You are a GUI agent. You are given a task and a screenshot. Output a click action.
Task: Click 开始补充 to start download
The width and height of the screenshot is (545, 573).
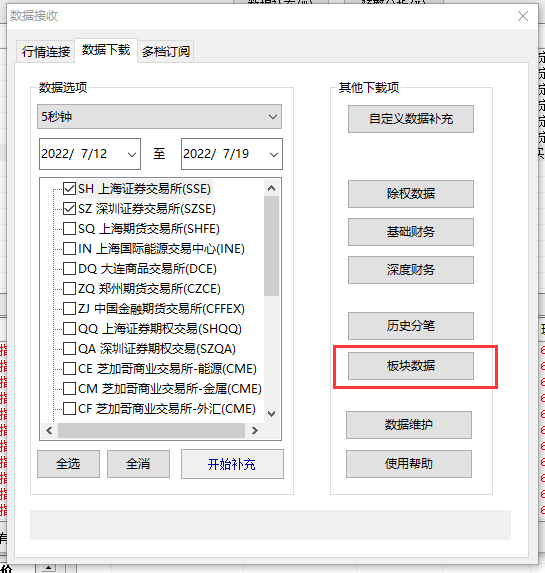[x=232, y=464]
